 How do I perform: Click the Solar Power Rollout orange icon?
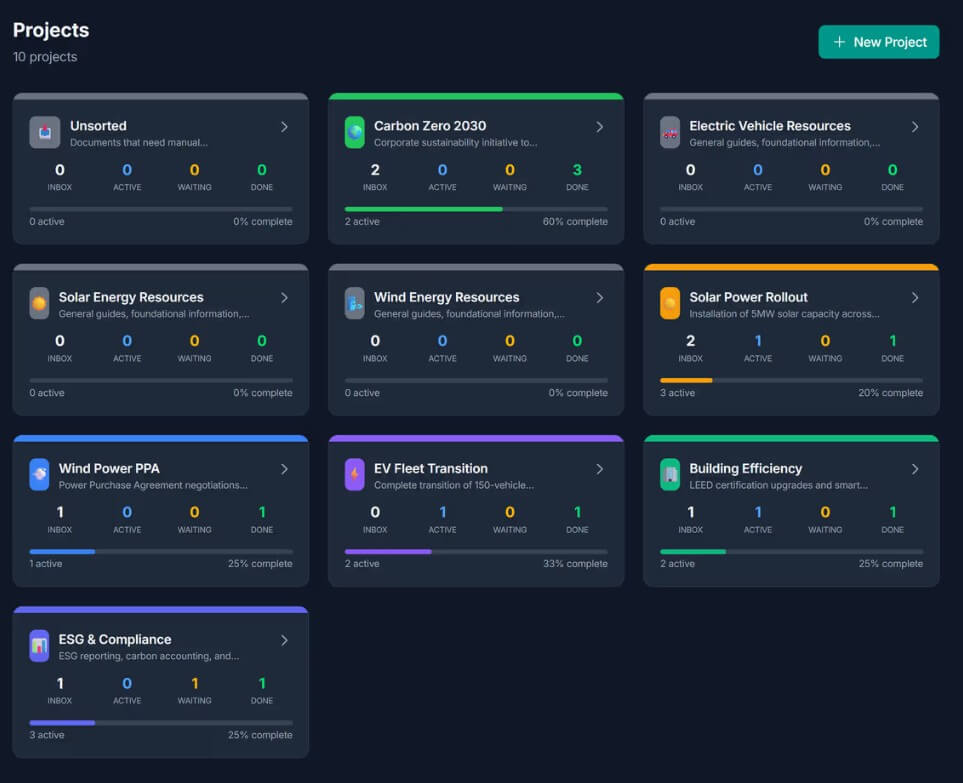coord(670,303)
